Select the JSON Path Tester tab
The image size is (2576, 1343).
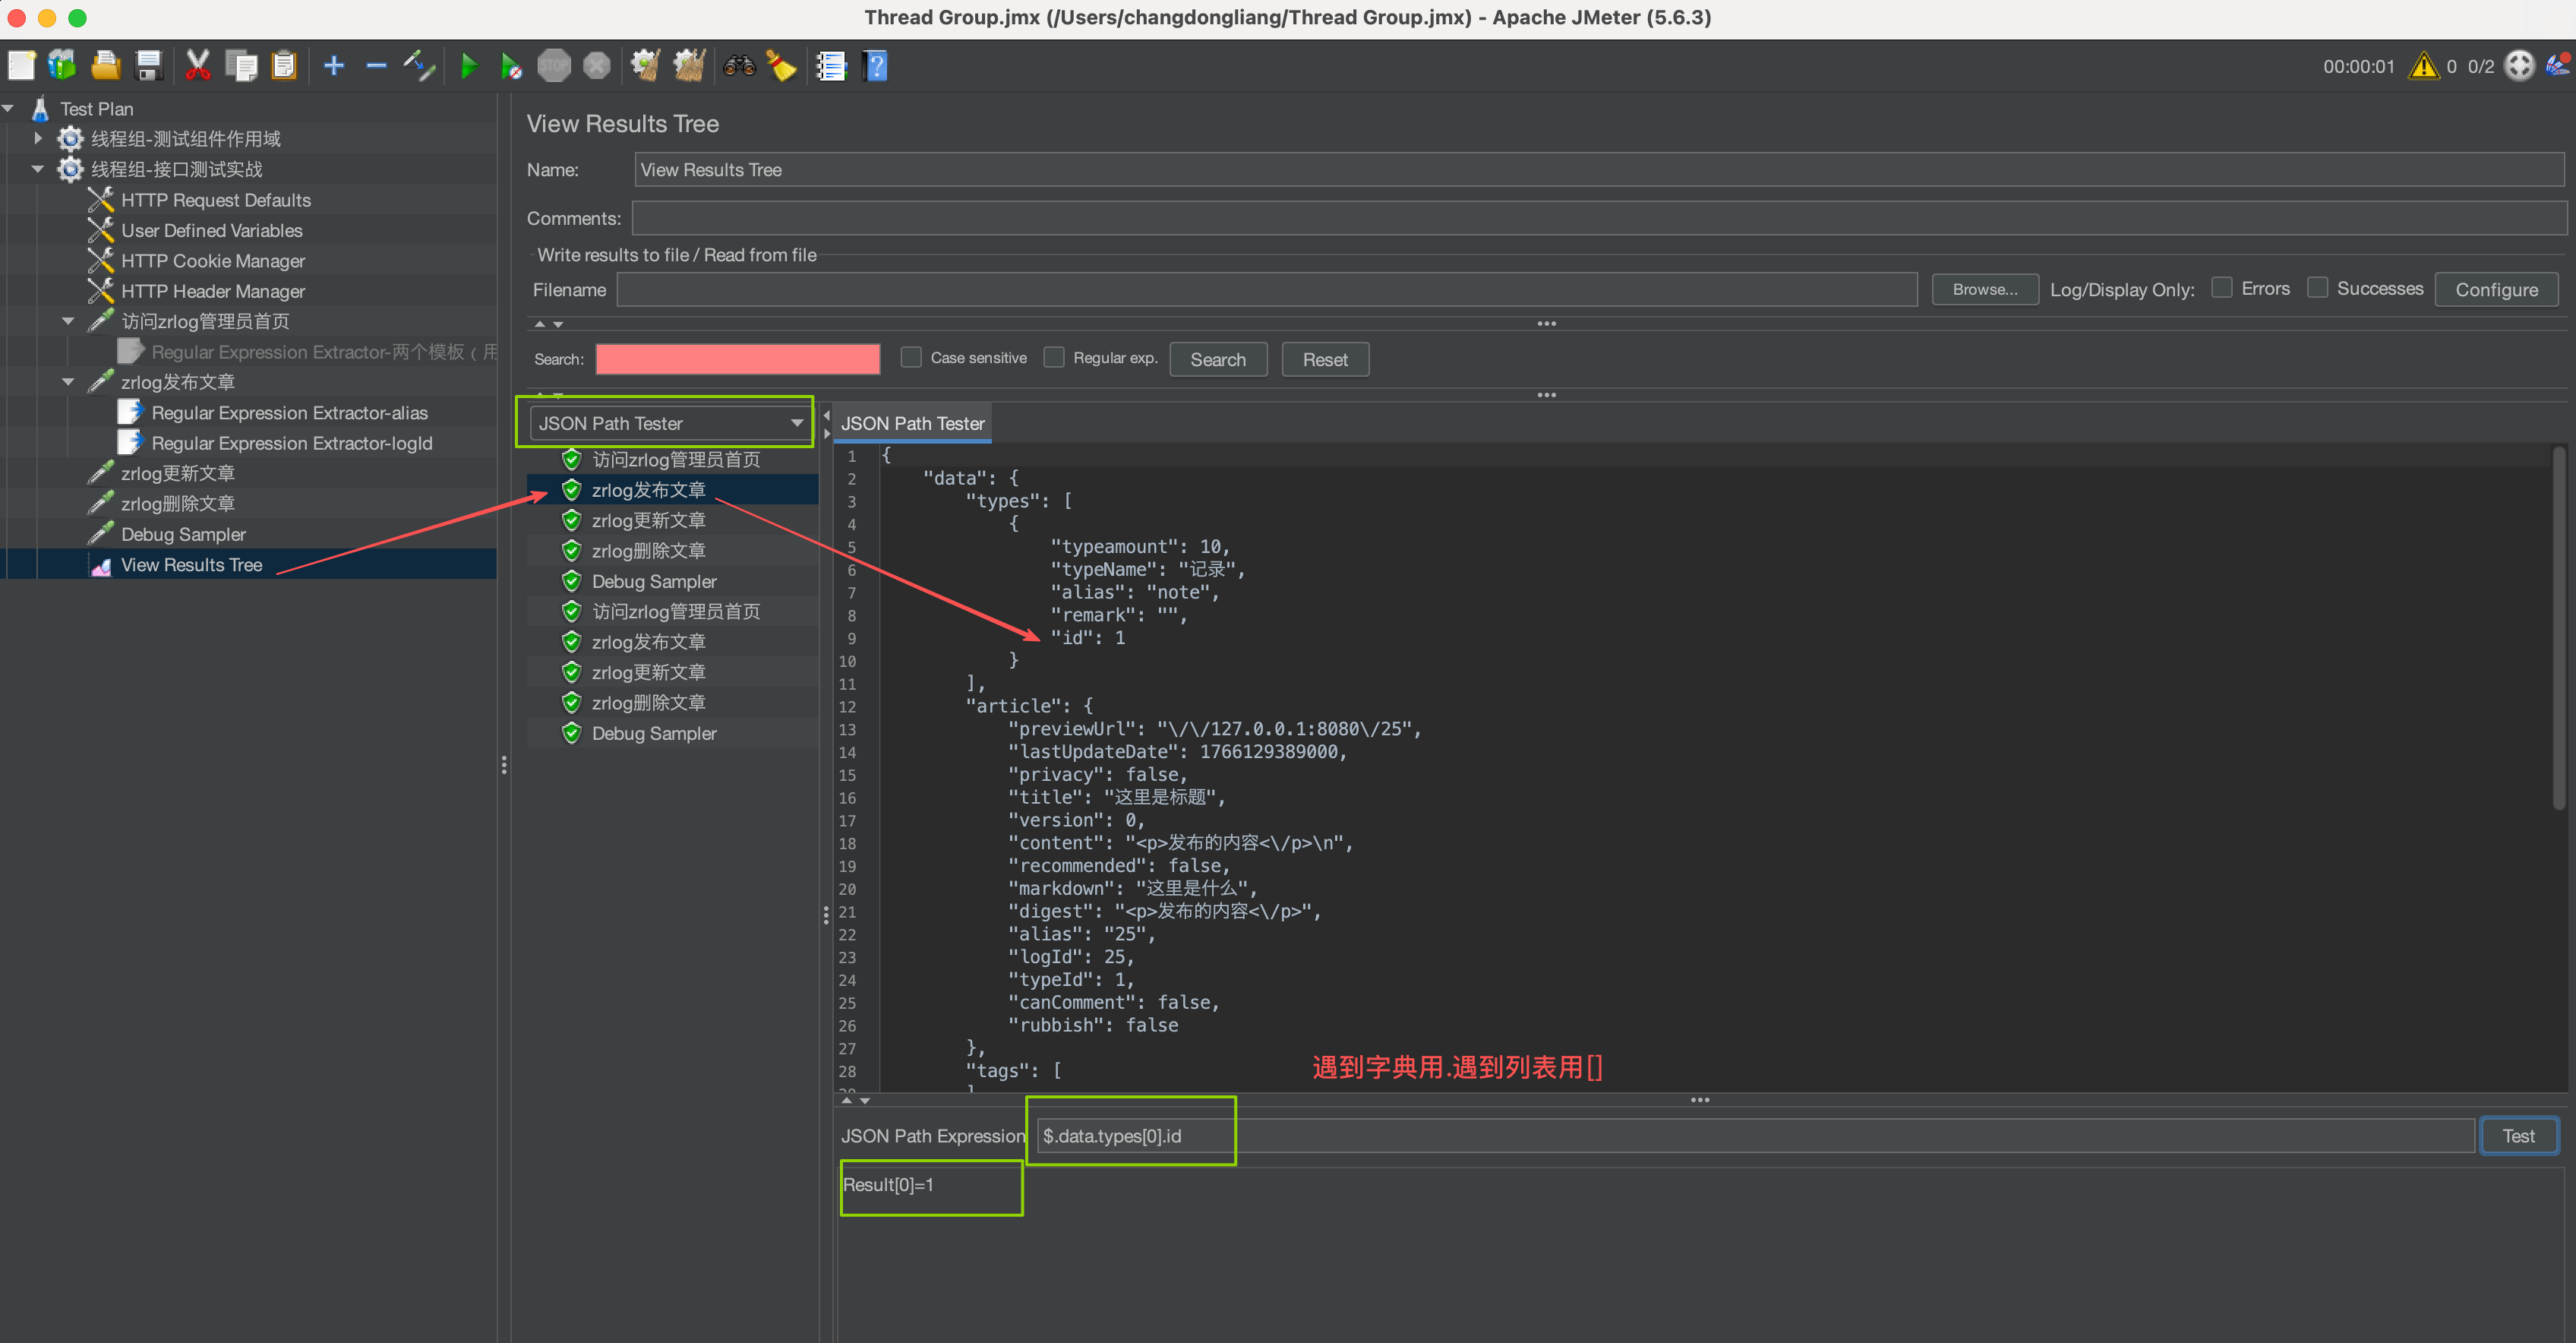coord(912,423)
